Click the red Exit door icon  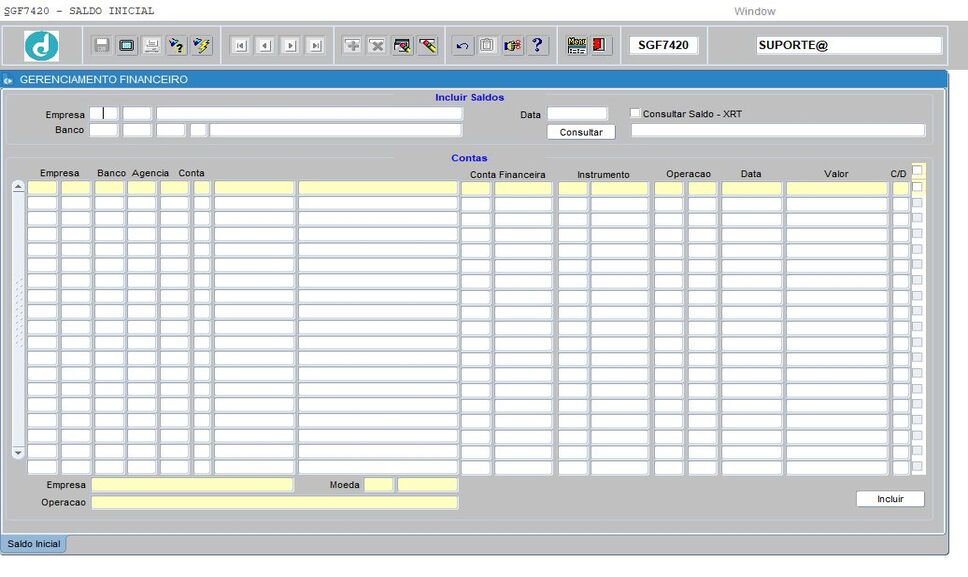click(x=599, y=45)
